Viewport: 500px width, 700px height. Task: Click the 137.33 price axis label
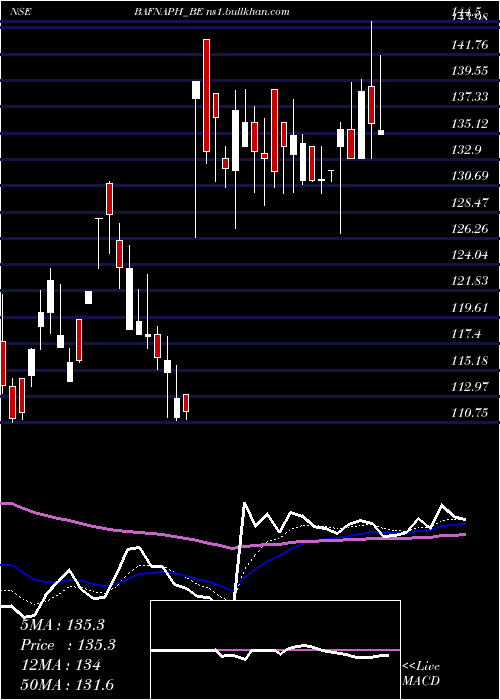470,97
